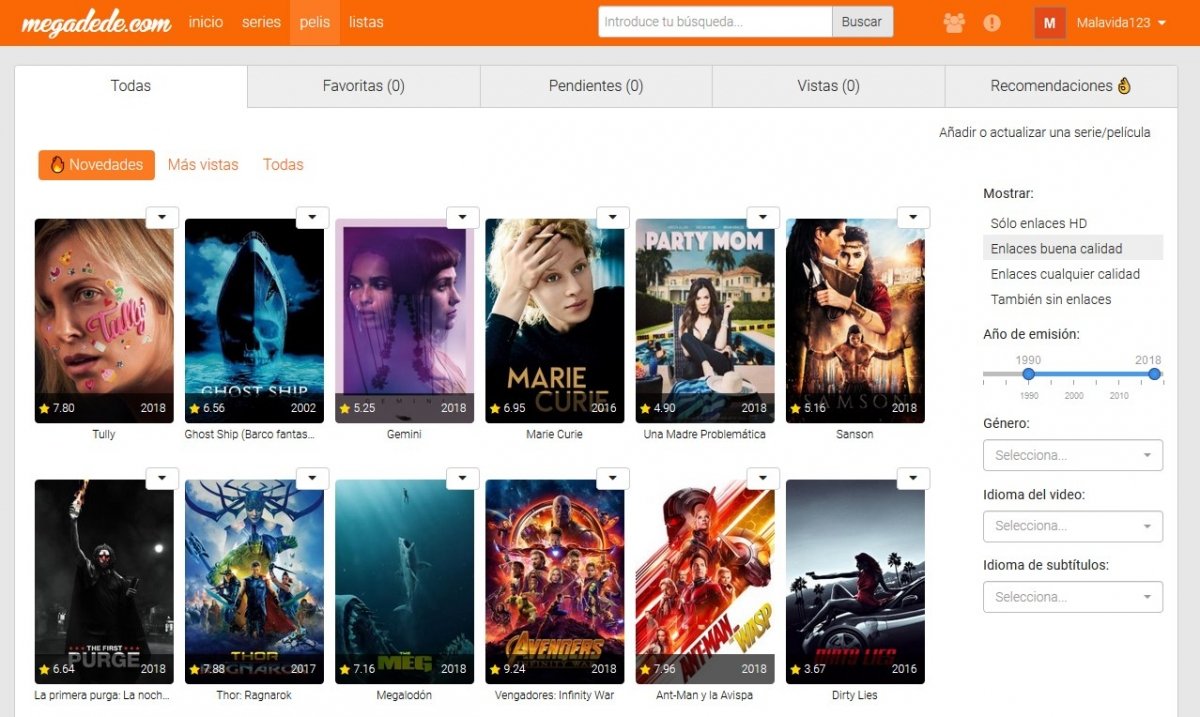Screen dimensions: 1200x717
Task: Switch to the Pendientes (0) tab
Action: (596, 86)
